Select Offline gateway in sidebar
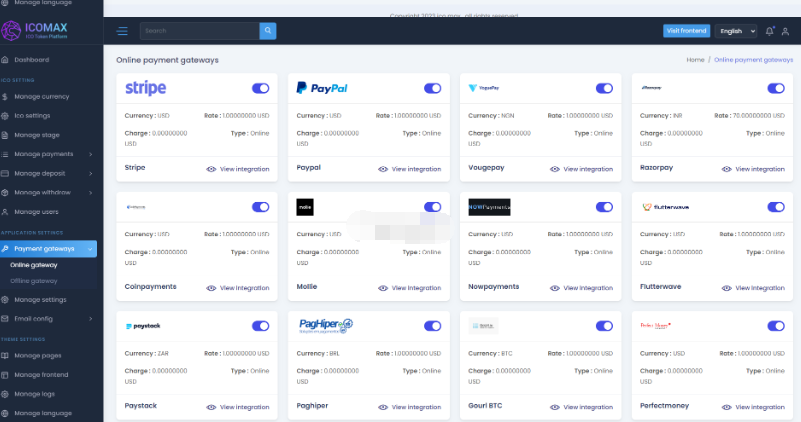The height and width of the screenshot is (422, 801). pos(33,281)
